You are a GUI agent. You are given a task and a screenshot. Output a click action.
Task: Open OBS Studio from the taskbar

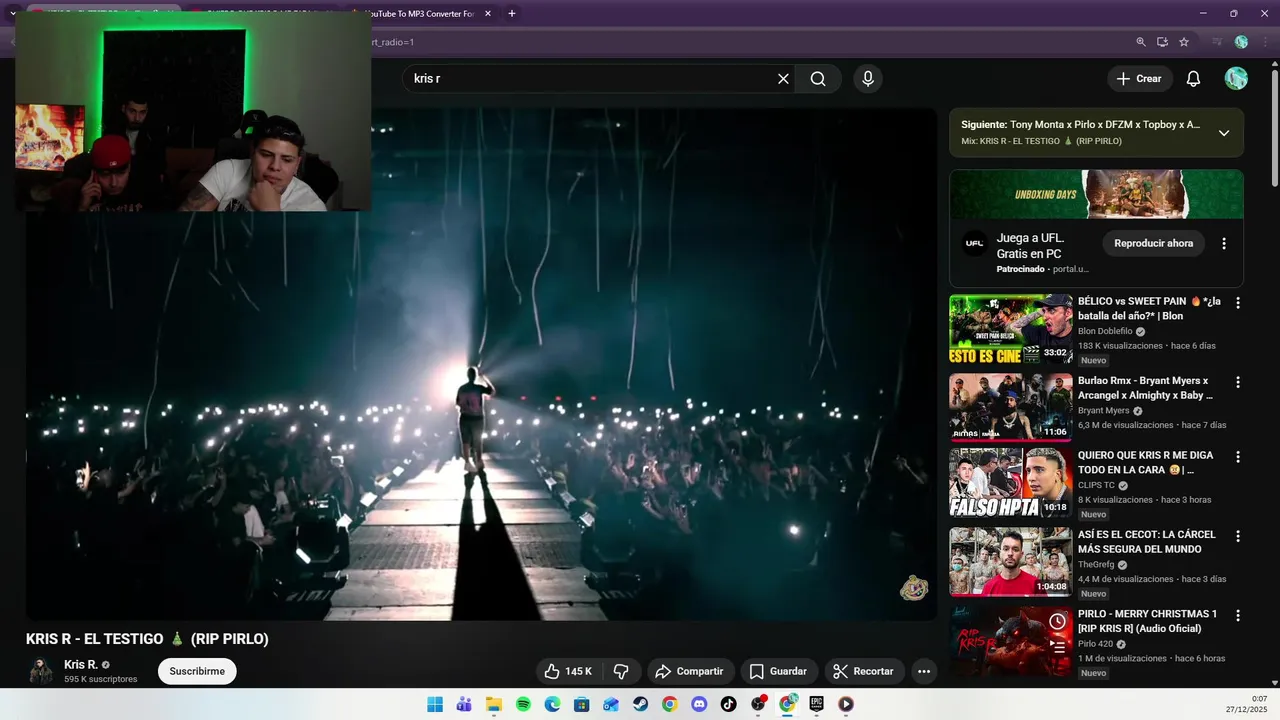(758, 704)
